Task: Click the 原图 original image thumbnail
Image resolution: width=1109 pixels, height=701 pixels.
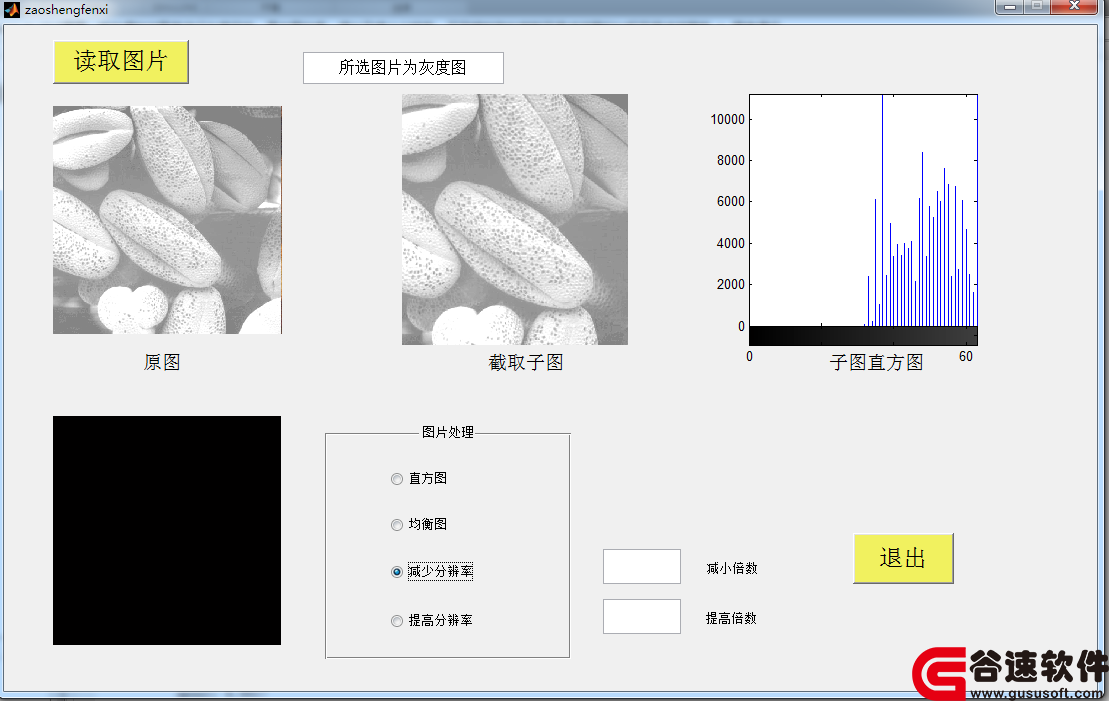Action: click(168, 220)
